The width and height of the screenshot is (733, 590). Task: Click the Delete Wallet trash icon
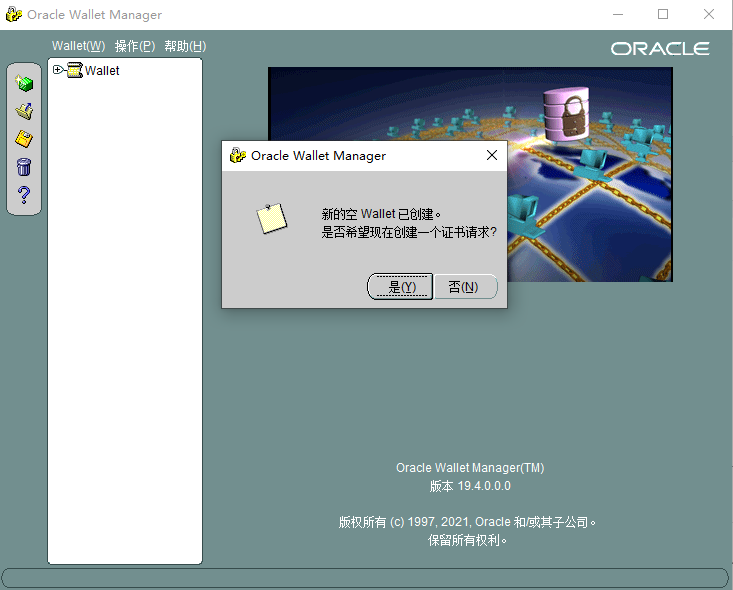coord(24,167)
